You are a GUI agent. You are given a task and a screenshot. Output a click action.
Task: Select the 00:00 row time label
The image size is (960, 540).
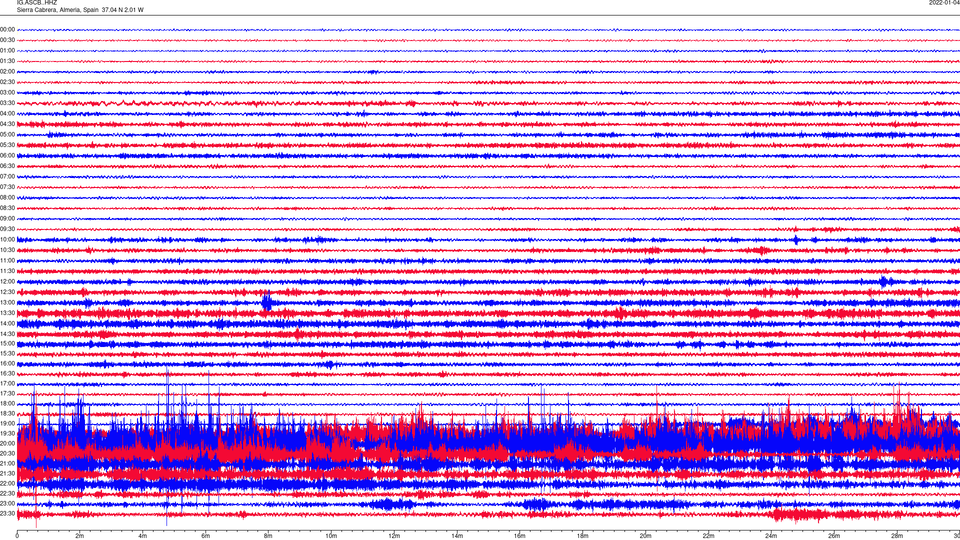point(7,29)
